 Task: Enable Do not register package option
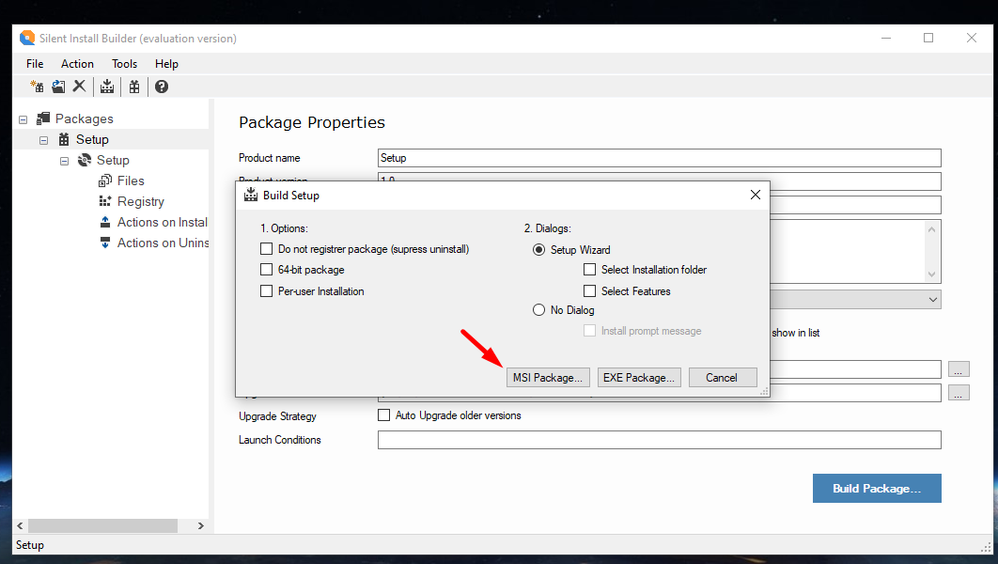266,249
